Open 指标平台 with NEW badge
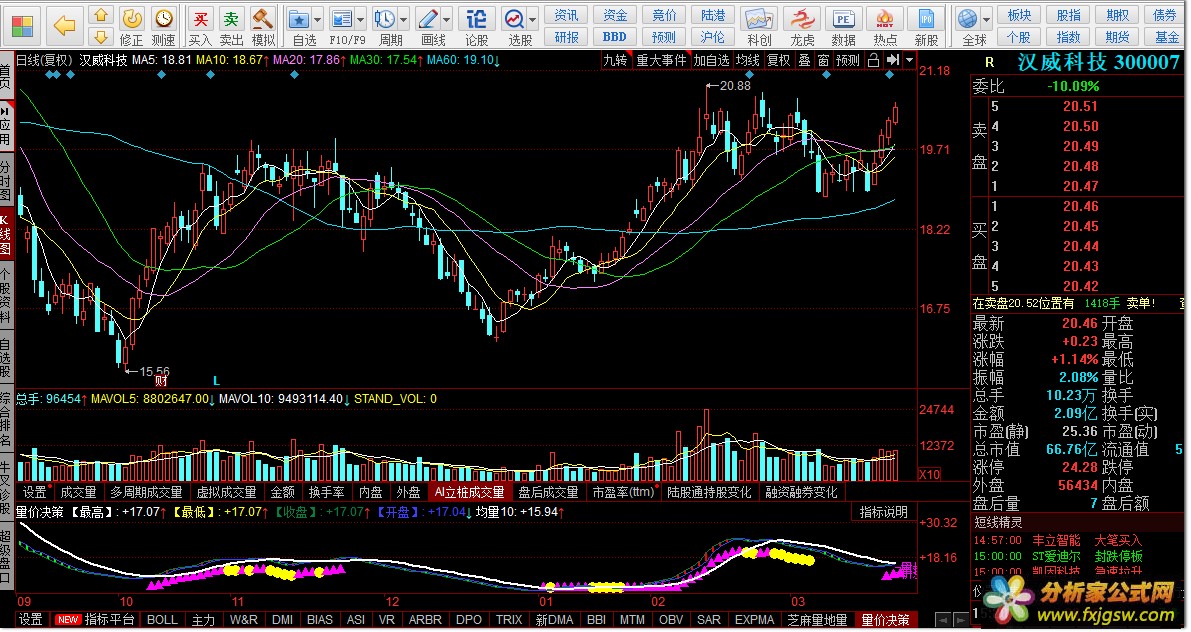 click(95, 620)
